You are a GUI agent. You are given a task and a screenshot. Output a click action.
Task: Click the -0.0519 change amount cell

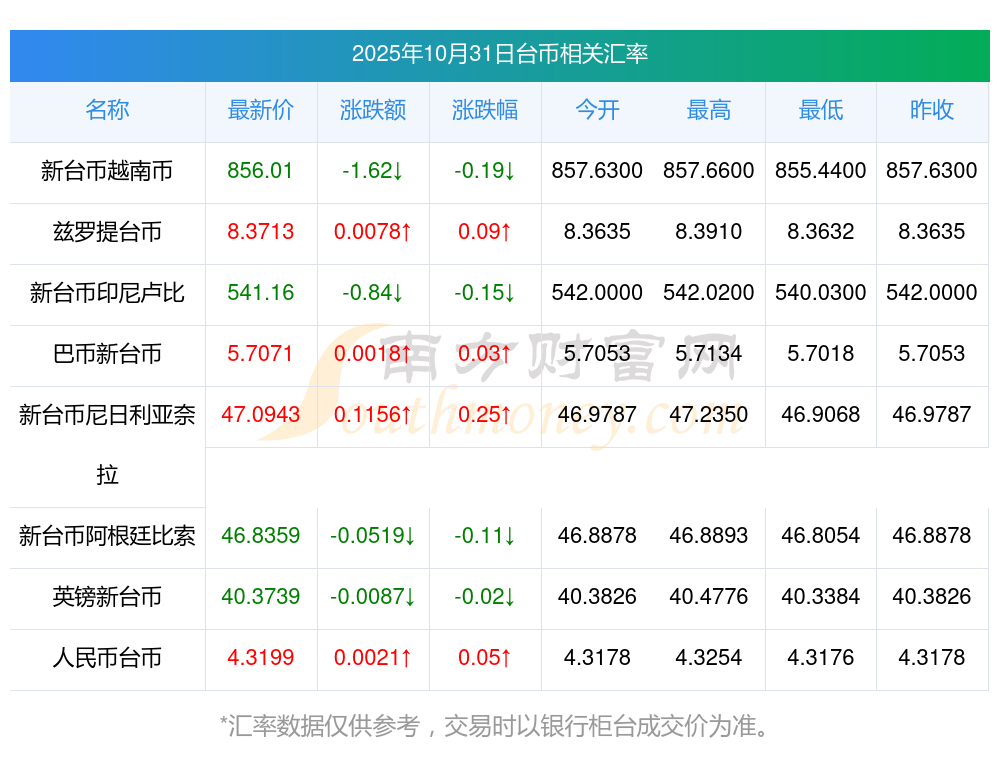coord(372,536)
